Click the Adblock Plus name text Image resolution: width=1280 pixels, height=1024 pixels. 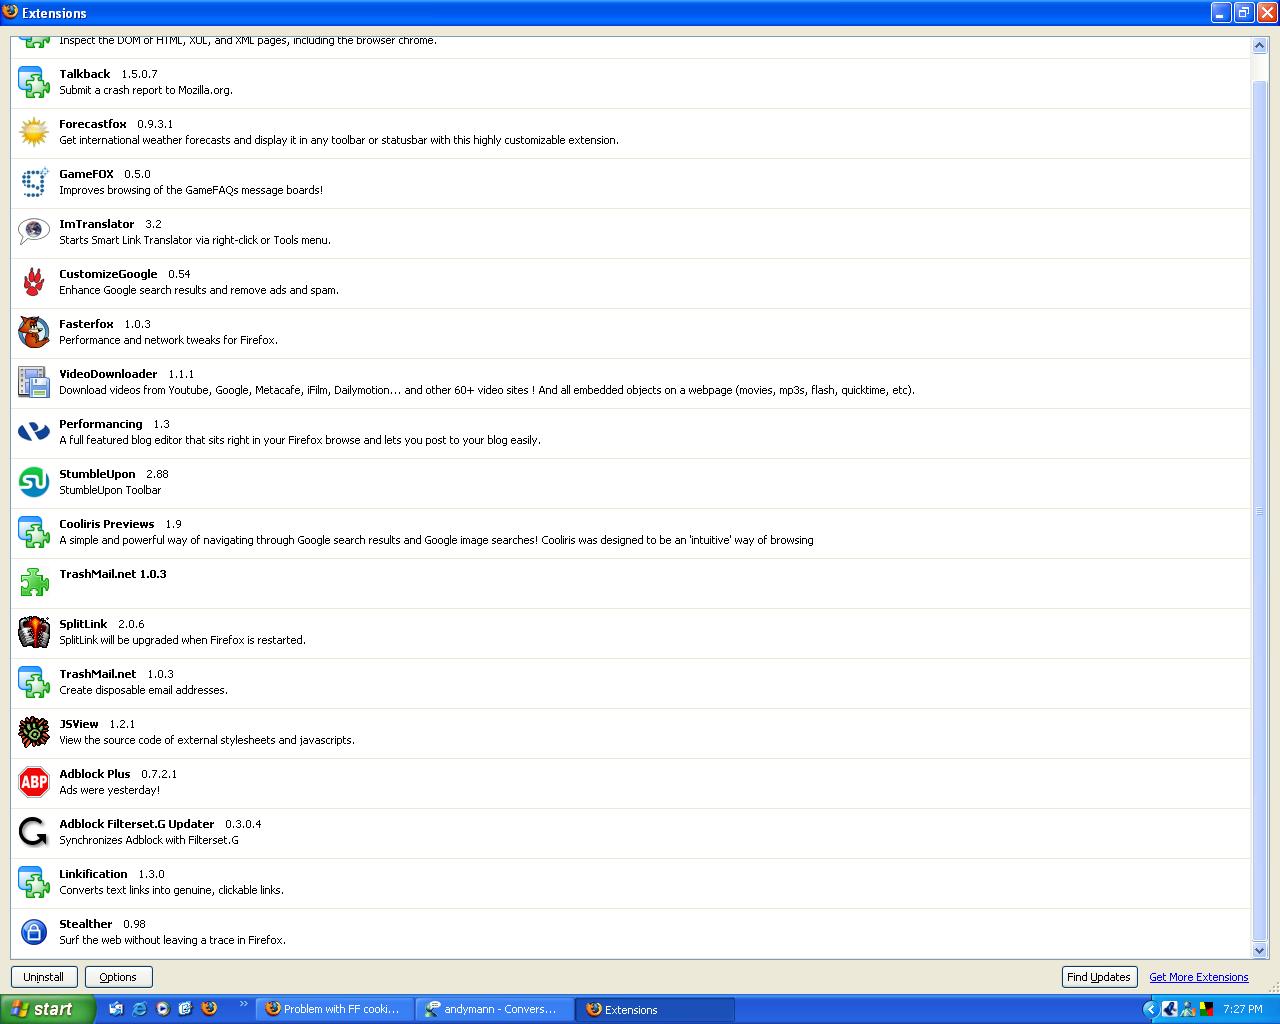(x=95, y=774)
